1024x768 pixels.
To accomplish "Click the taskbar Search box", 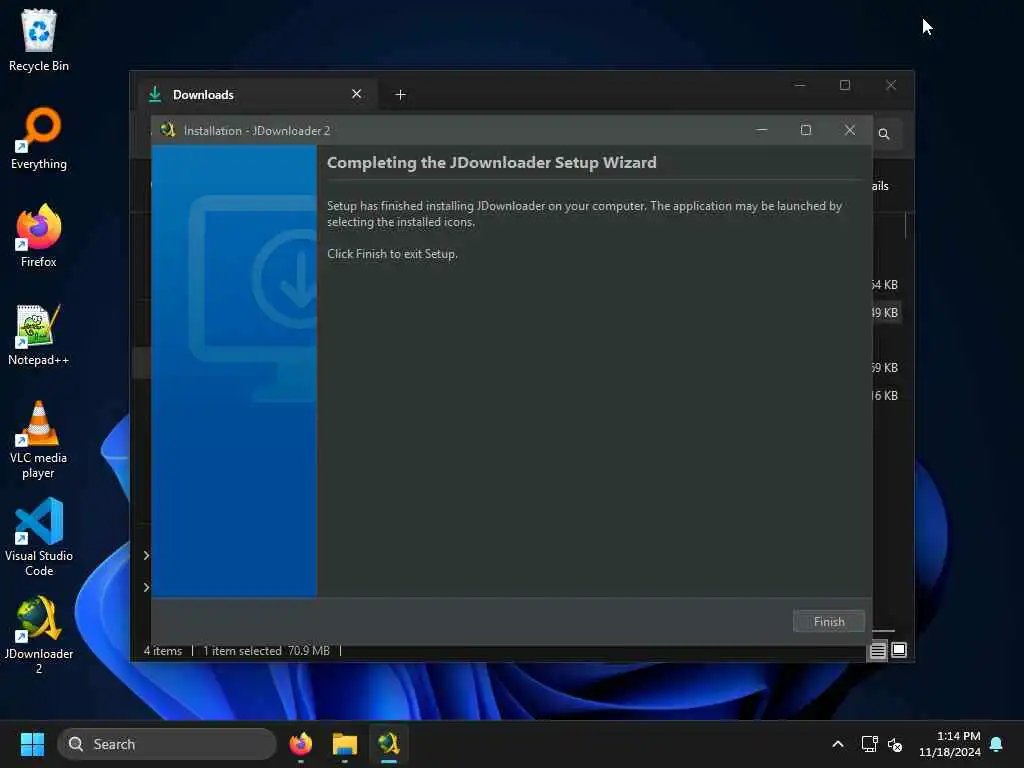I will [167, 744].
